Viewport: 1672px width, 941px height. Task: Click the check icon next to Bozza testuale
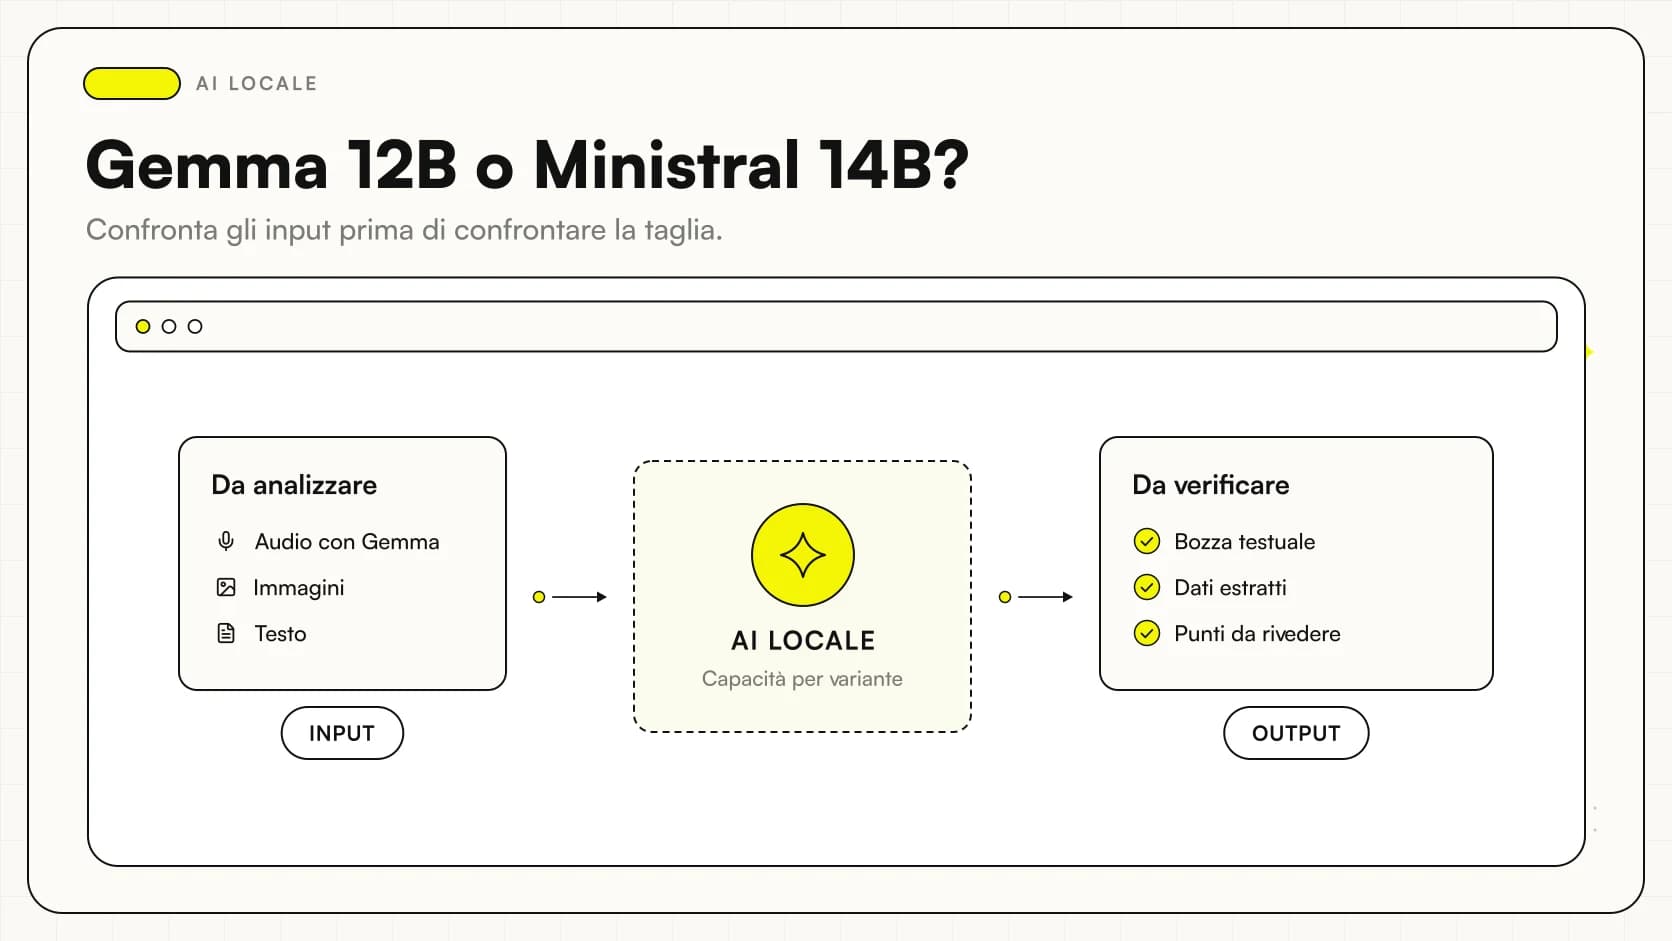(1147, 541)
